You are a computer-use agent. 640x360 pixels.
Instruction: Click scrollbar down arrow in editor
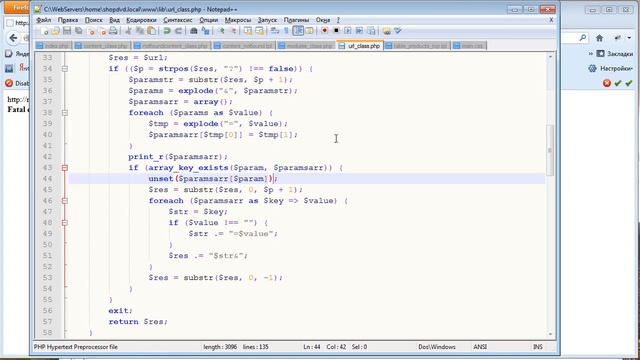coord(550,334)
